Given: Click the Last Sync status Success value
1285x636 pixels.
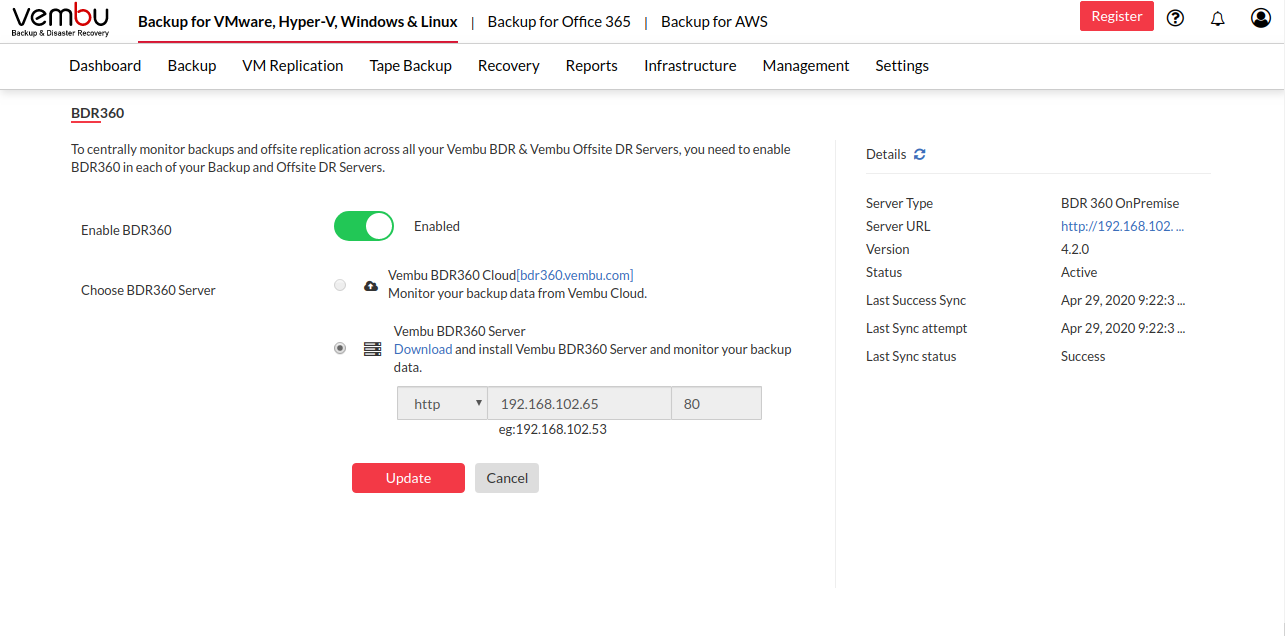Looking at the screenshot, I should coord(1083,356).
